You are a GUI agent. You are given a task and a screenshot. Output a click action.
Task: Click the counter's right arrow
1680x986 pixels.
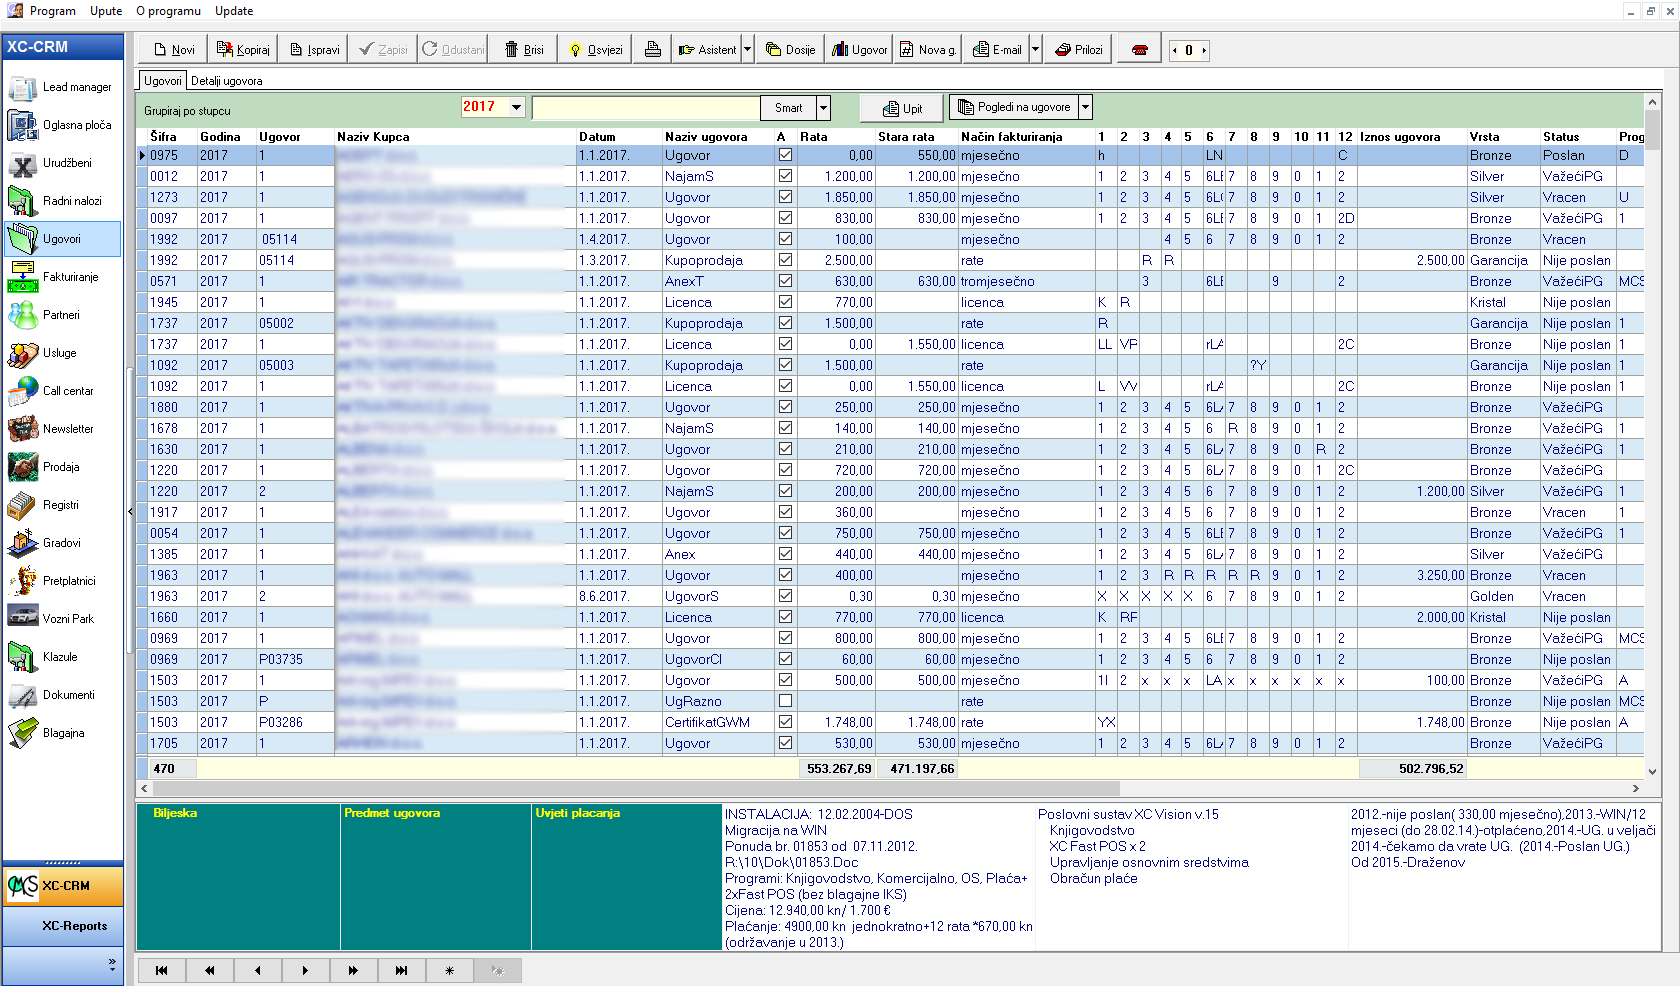pyautogui.click(x=1204, y=50)
